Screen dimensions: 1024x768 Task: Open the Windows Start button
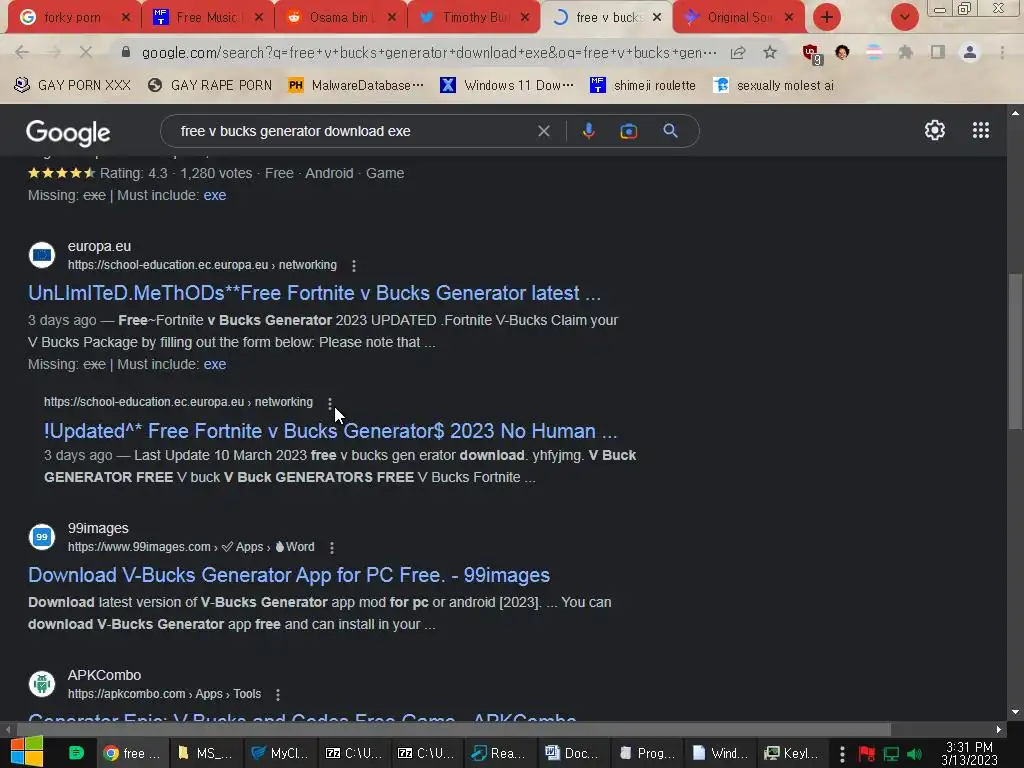pyautogui.click(x=26, y=752)
